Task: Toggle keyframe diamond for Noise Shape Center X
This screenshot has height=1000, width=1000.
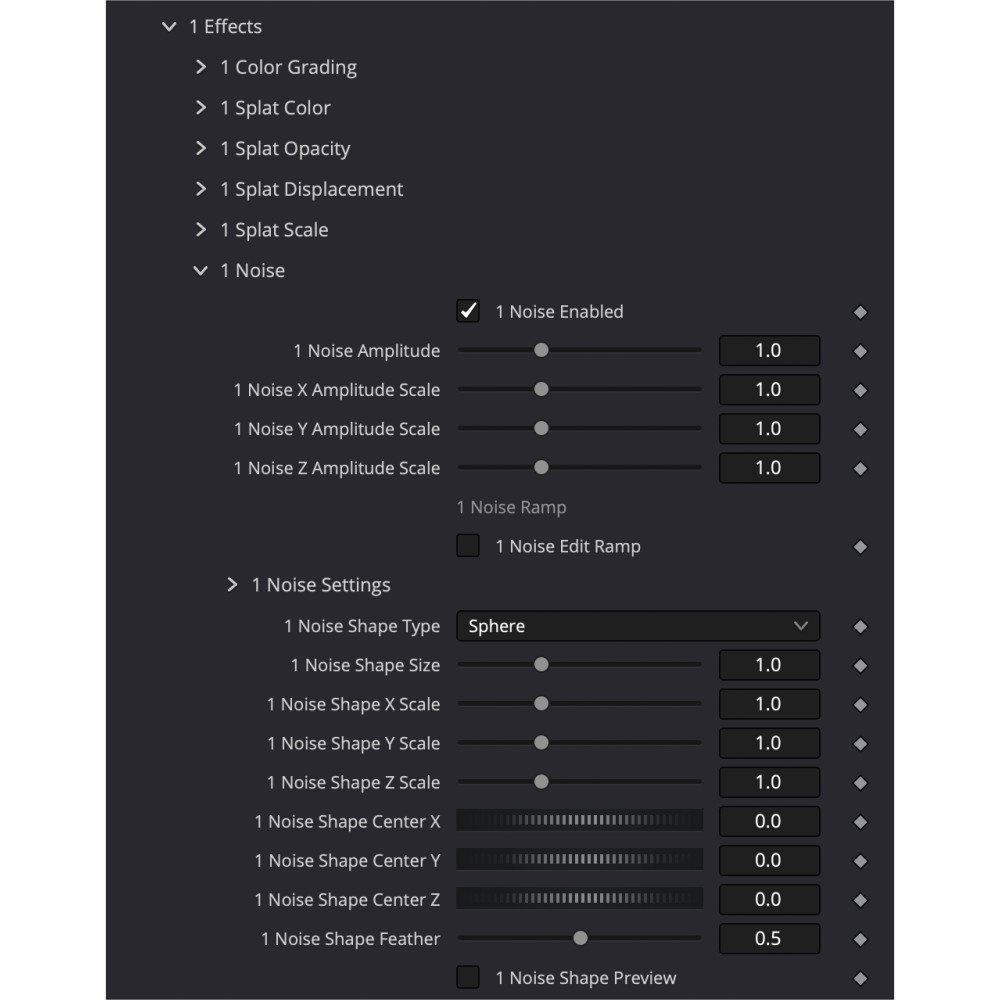Action: (x=860, y=822)
